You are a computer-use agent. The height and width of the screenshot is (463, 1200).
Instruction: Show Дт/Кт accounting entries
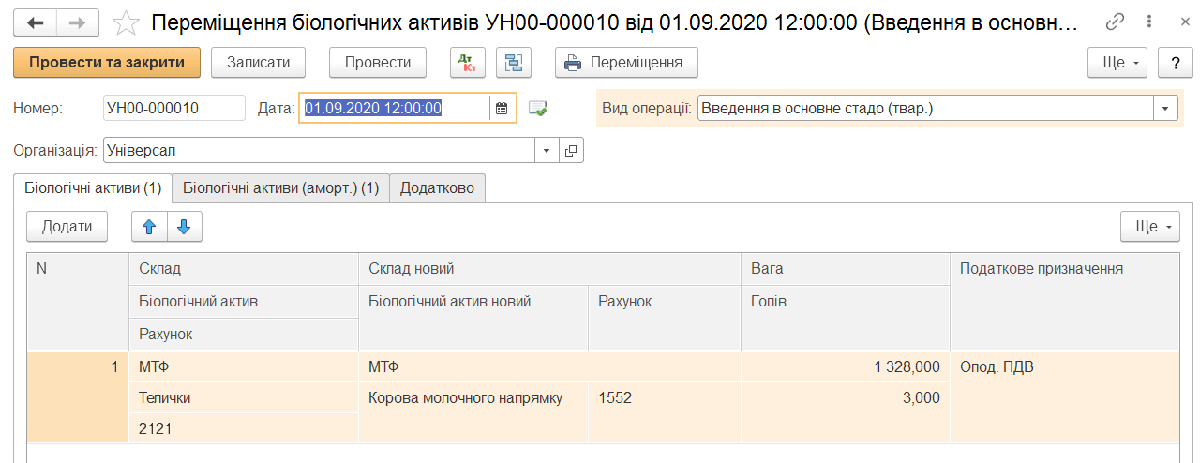[x=466, y=62]
